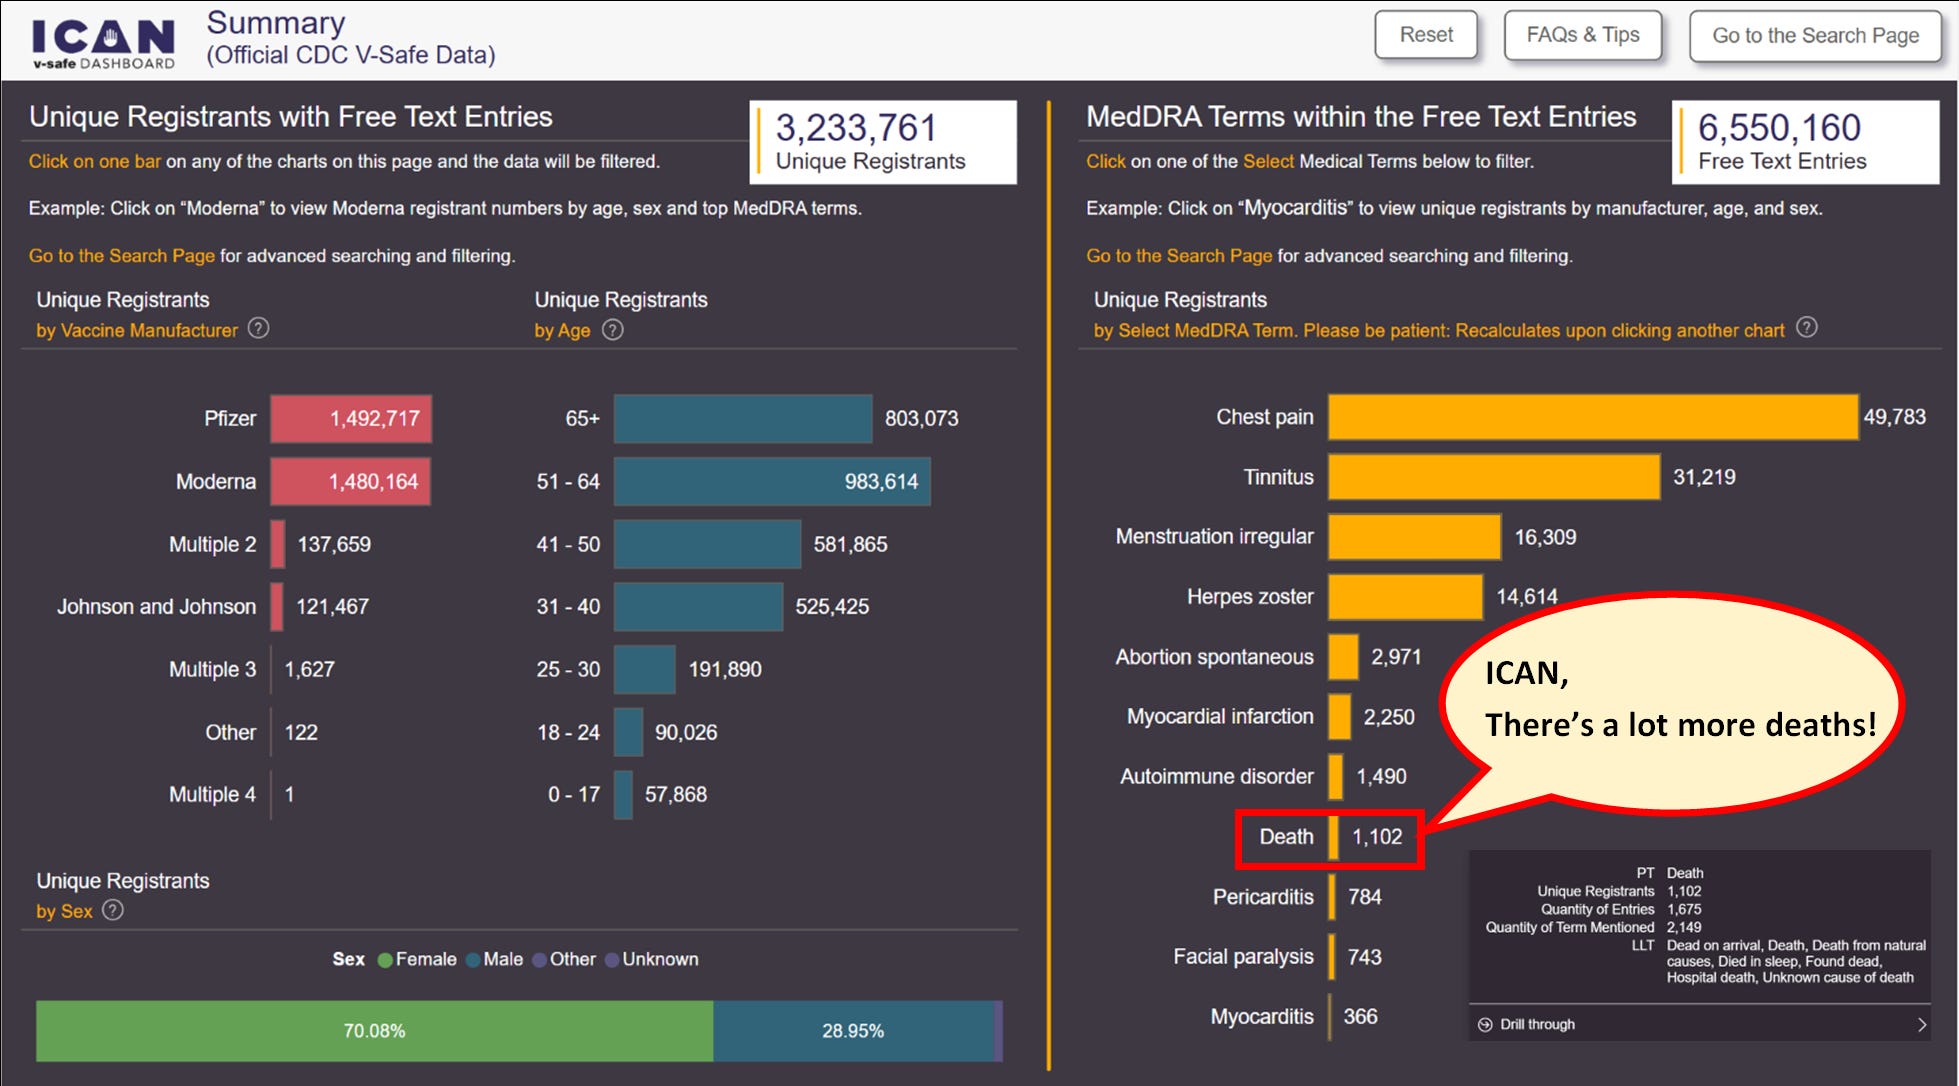This screenshot has height=1086, width=1959.
Task: Click 'Quantity of Entries' in the tooltip
Action: [x=1597, y=909]
